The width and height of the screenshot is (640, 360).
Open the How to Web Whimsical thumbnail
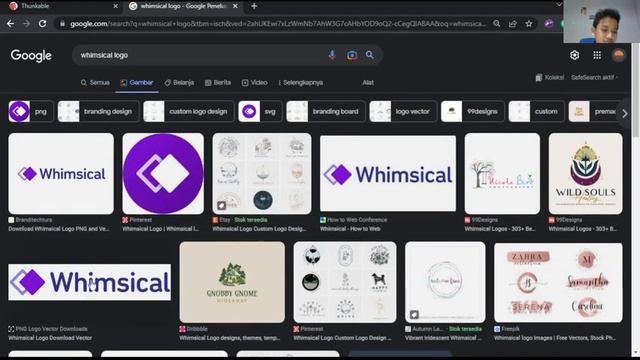[x=388, y=173]
